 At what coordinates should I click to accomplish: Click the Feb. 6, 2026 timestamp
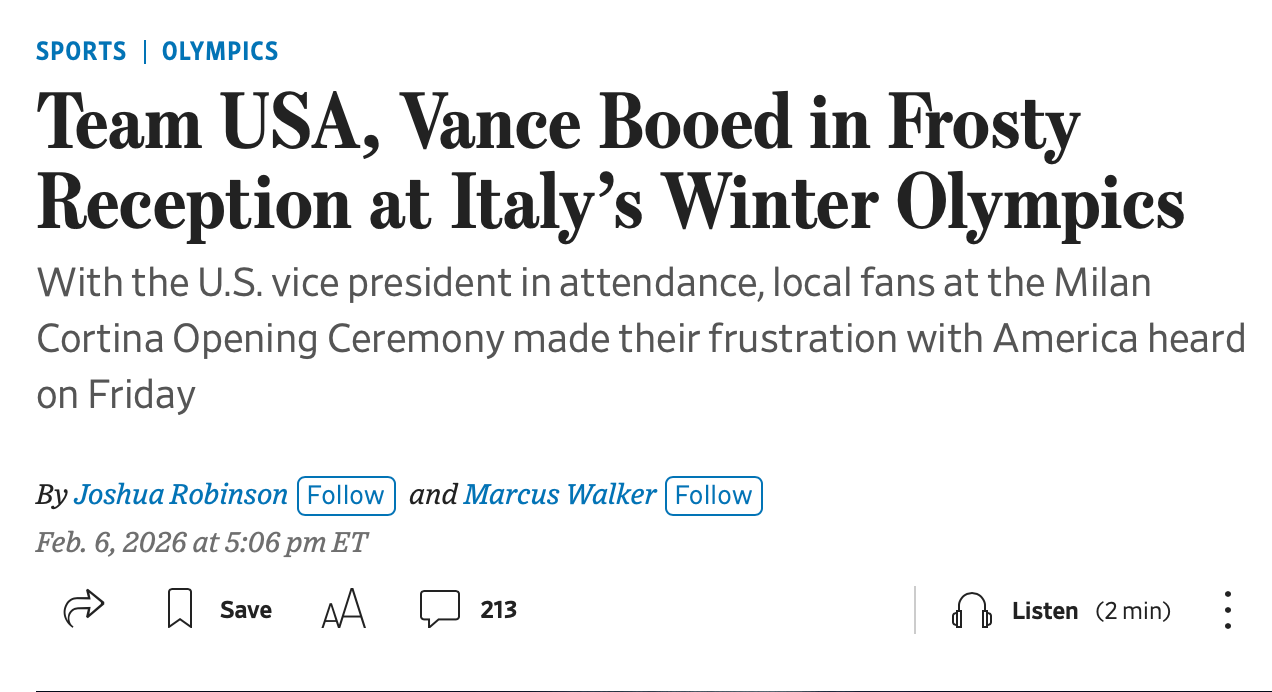(202, 542)
